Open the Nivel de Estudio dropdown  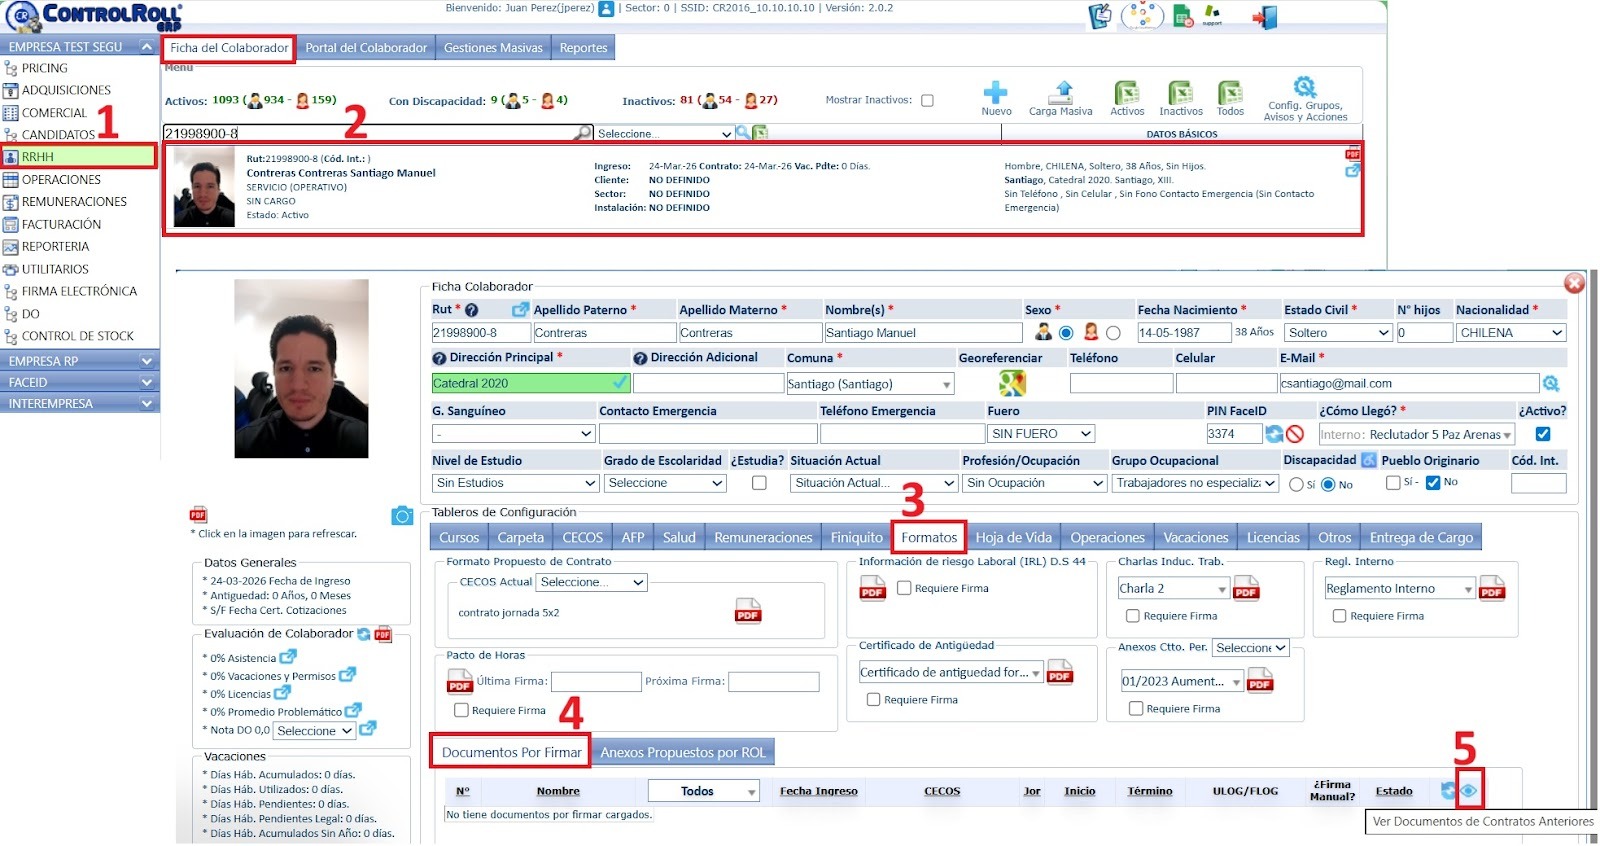pyautogui.click(x=514, y=483)
